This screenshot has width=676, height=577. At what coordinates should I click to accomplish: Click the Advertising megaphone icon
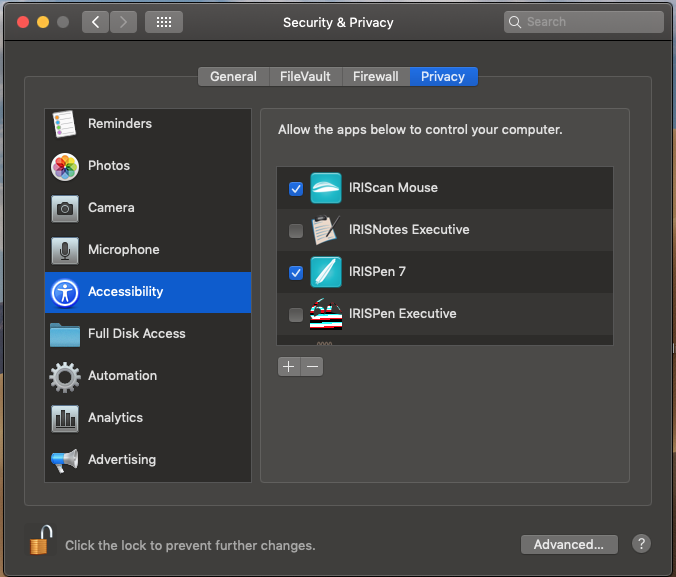(x=65, y=460)
